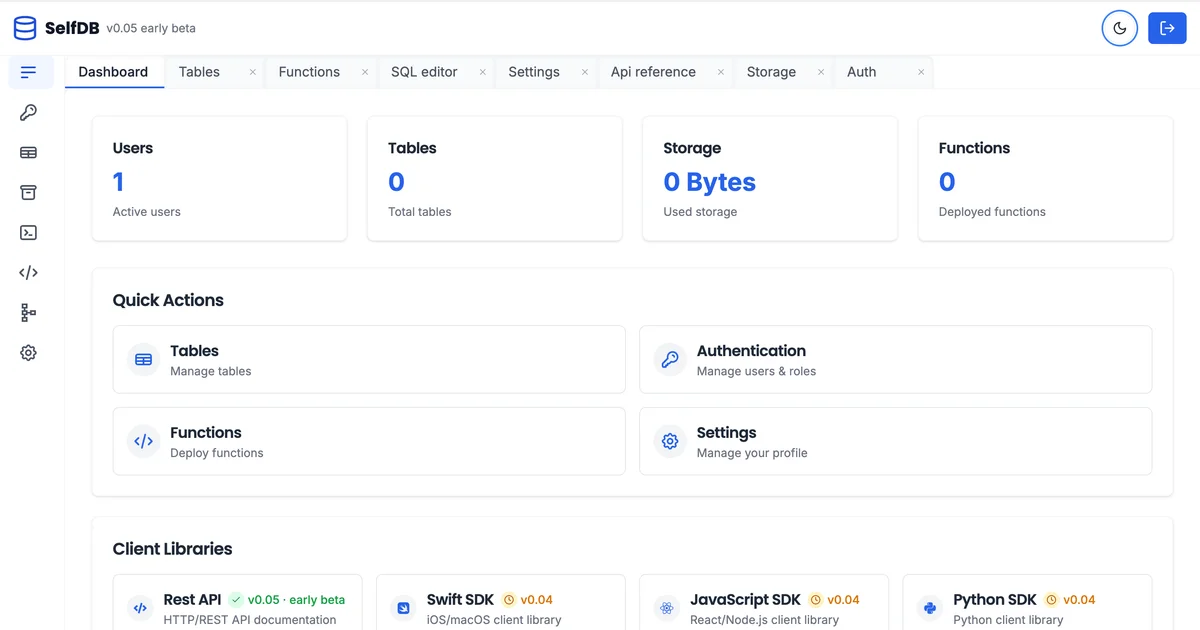Close the Tables tab
The width and height of the screenshot is (1200, 630).
tap(253, 72)
